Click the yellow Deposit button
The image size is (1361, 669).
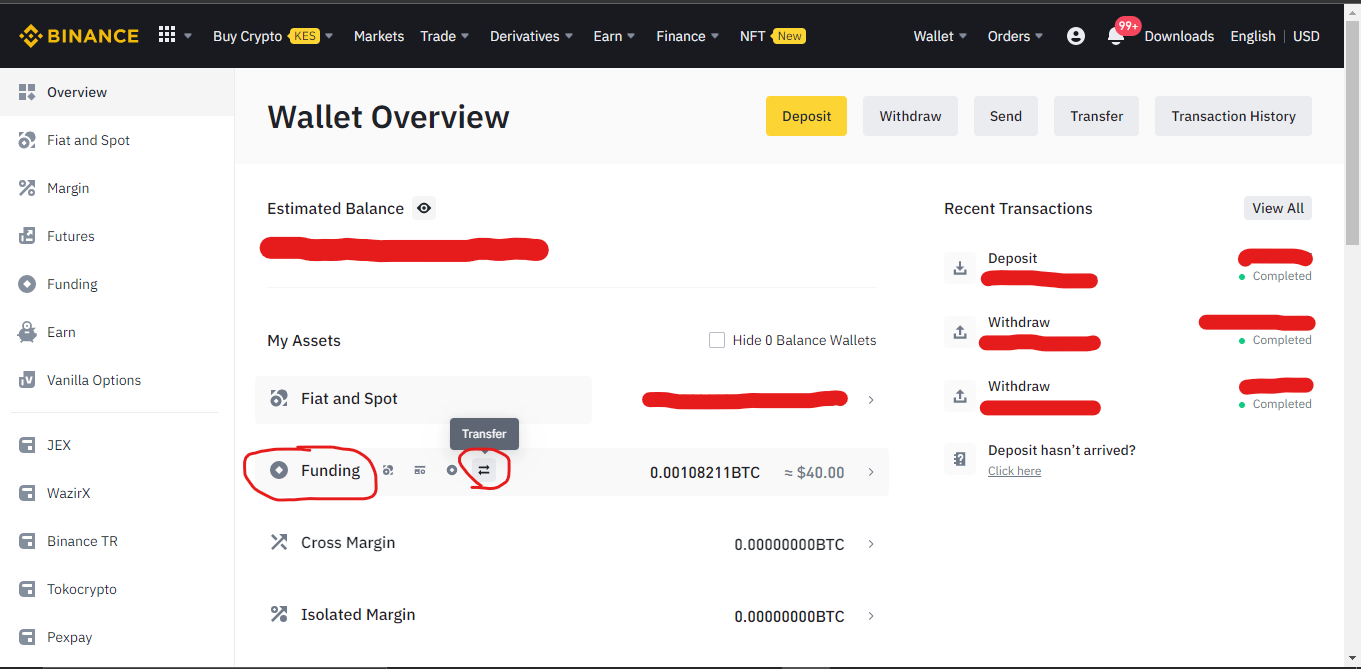(x=806, y=116)
